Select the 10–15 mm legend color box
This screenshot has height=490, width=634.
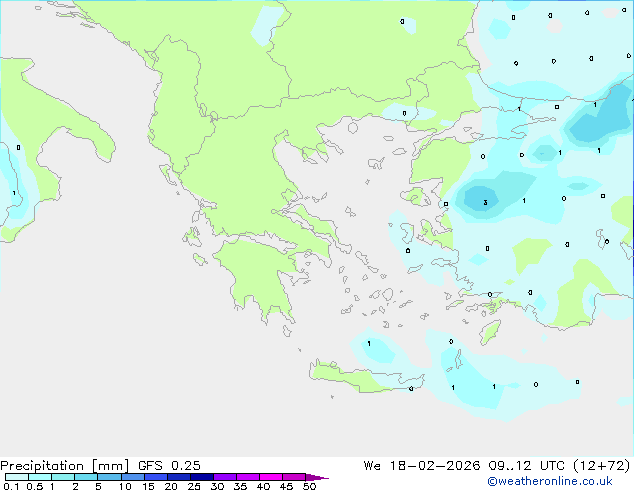132,477
